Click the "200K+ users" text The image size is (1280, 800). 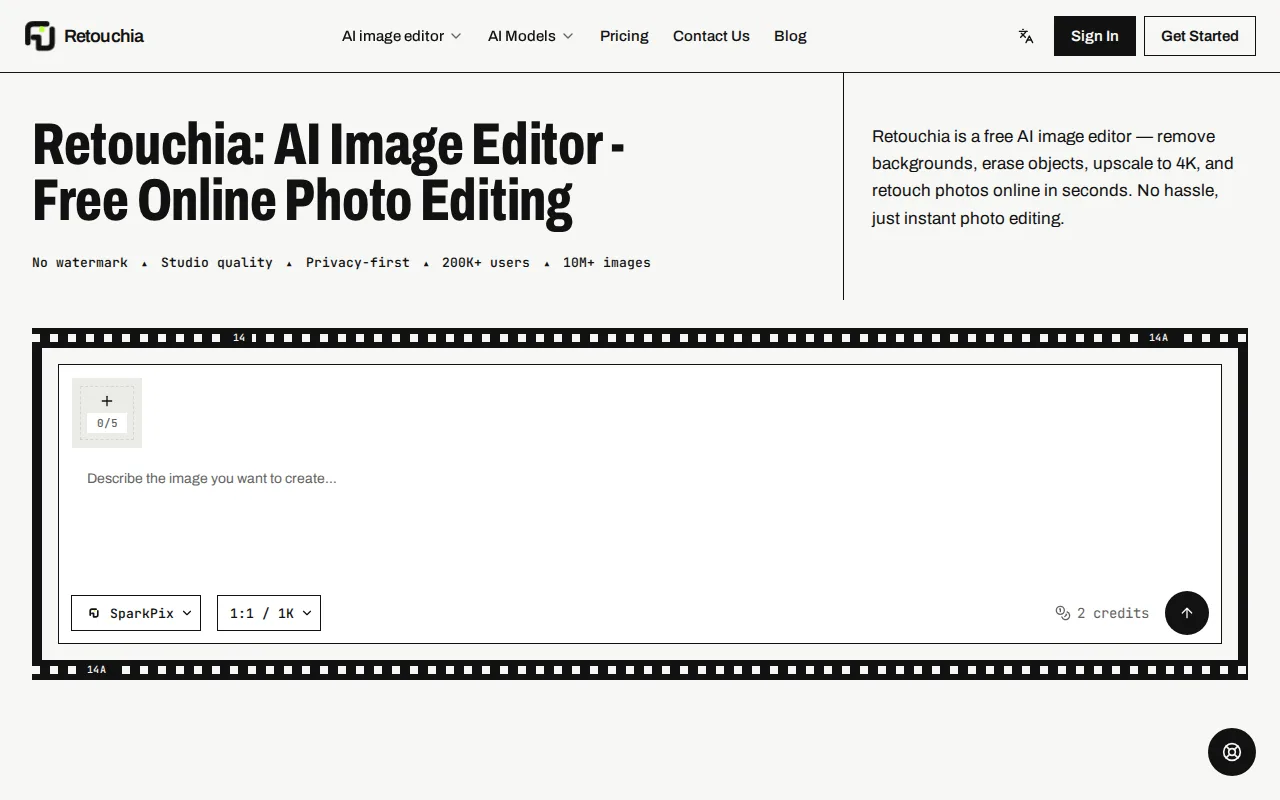click(x=486, y=262)
